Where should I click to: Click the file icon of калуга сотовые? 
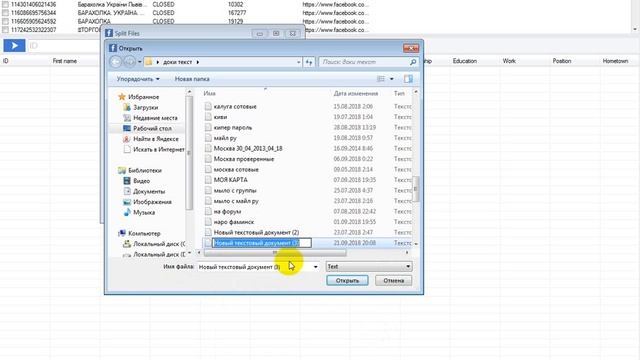pyautogui.click(x=208, y=107)
